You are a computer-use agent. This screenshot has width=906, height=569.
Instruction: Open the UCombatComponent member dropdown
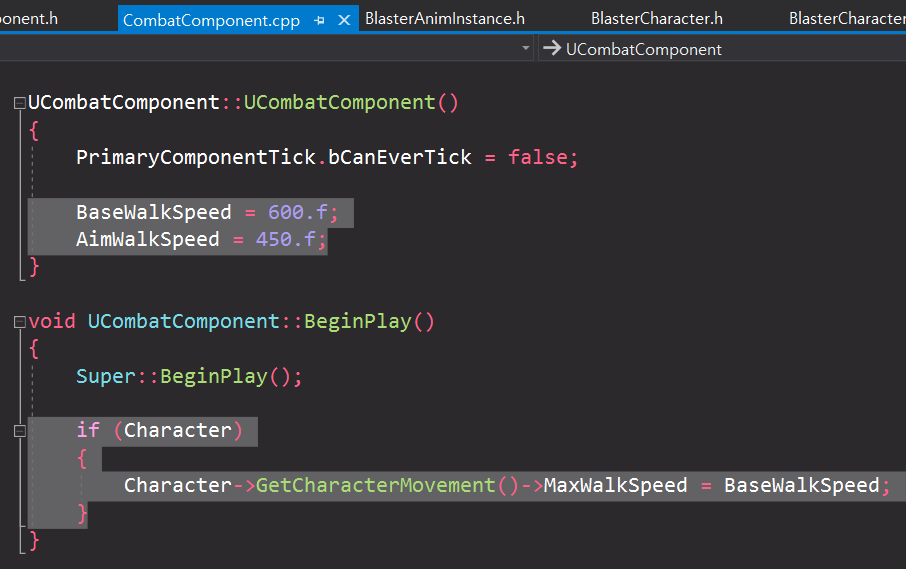pos(722,49)
